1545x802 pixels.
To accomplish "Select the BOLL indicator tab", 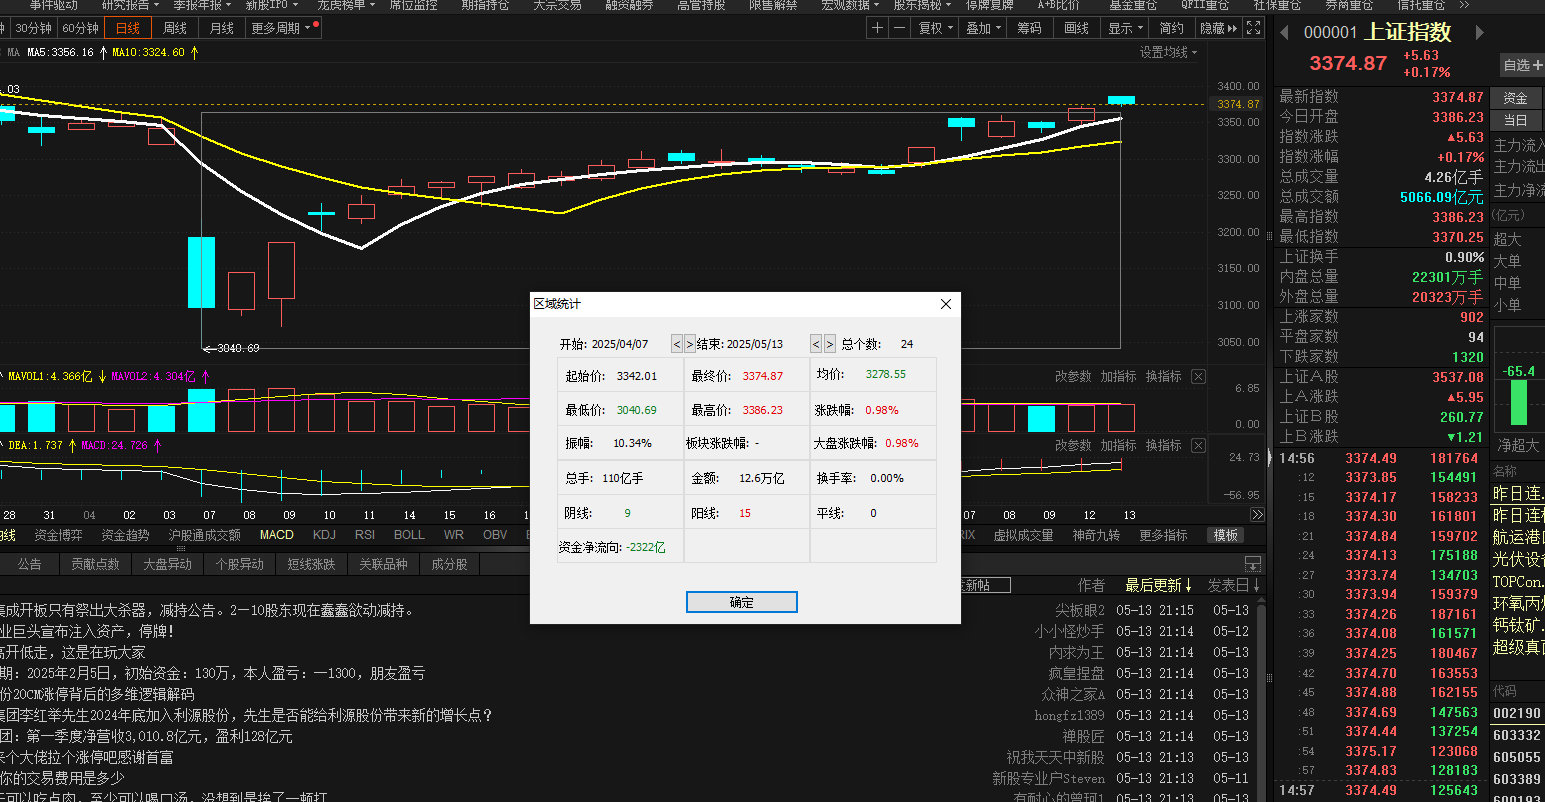I will tap(409, 535).
